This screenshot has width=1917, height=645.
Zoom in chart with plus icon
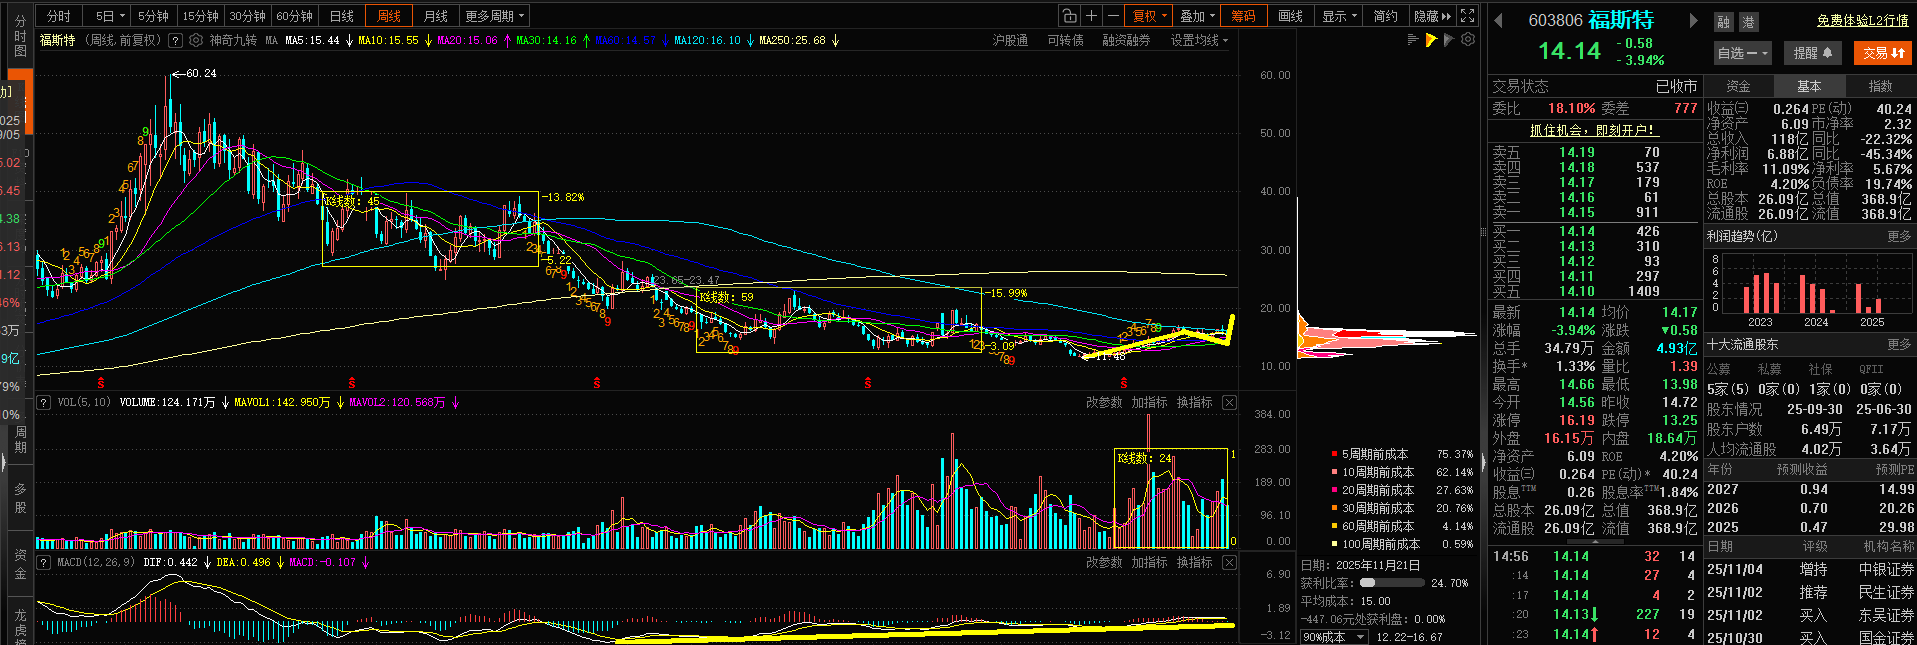1091,16
